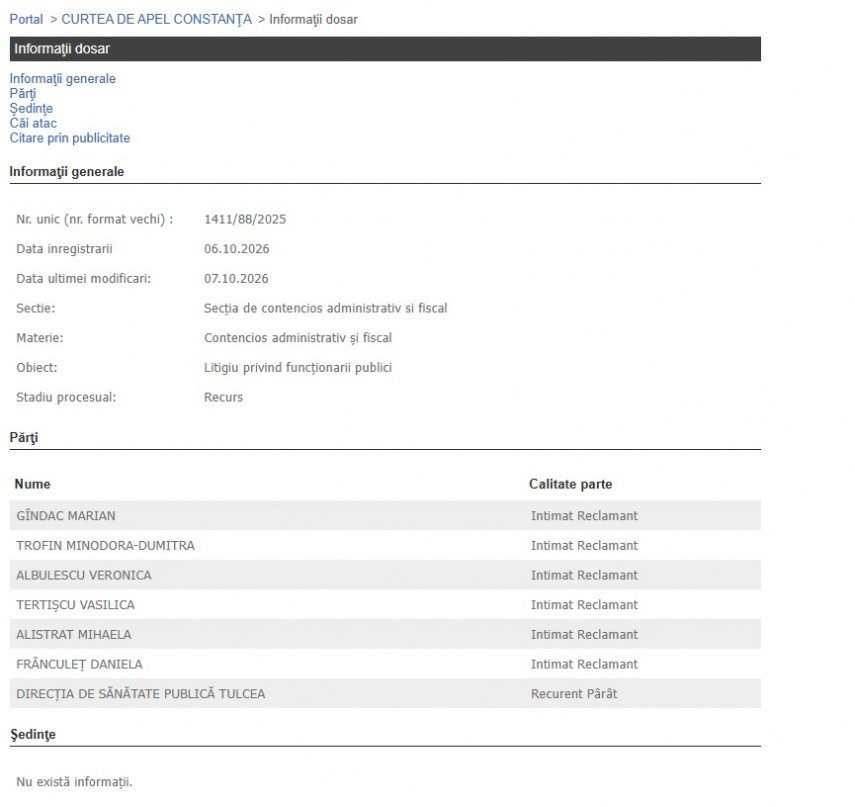Click Intimat Reclamant for FRÂNCULEȚ DANIELA
The width and height of the screenshot is (855, 807).
click(584, 664)
